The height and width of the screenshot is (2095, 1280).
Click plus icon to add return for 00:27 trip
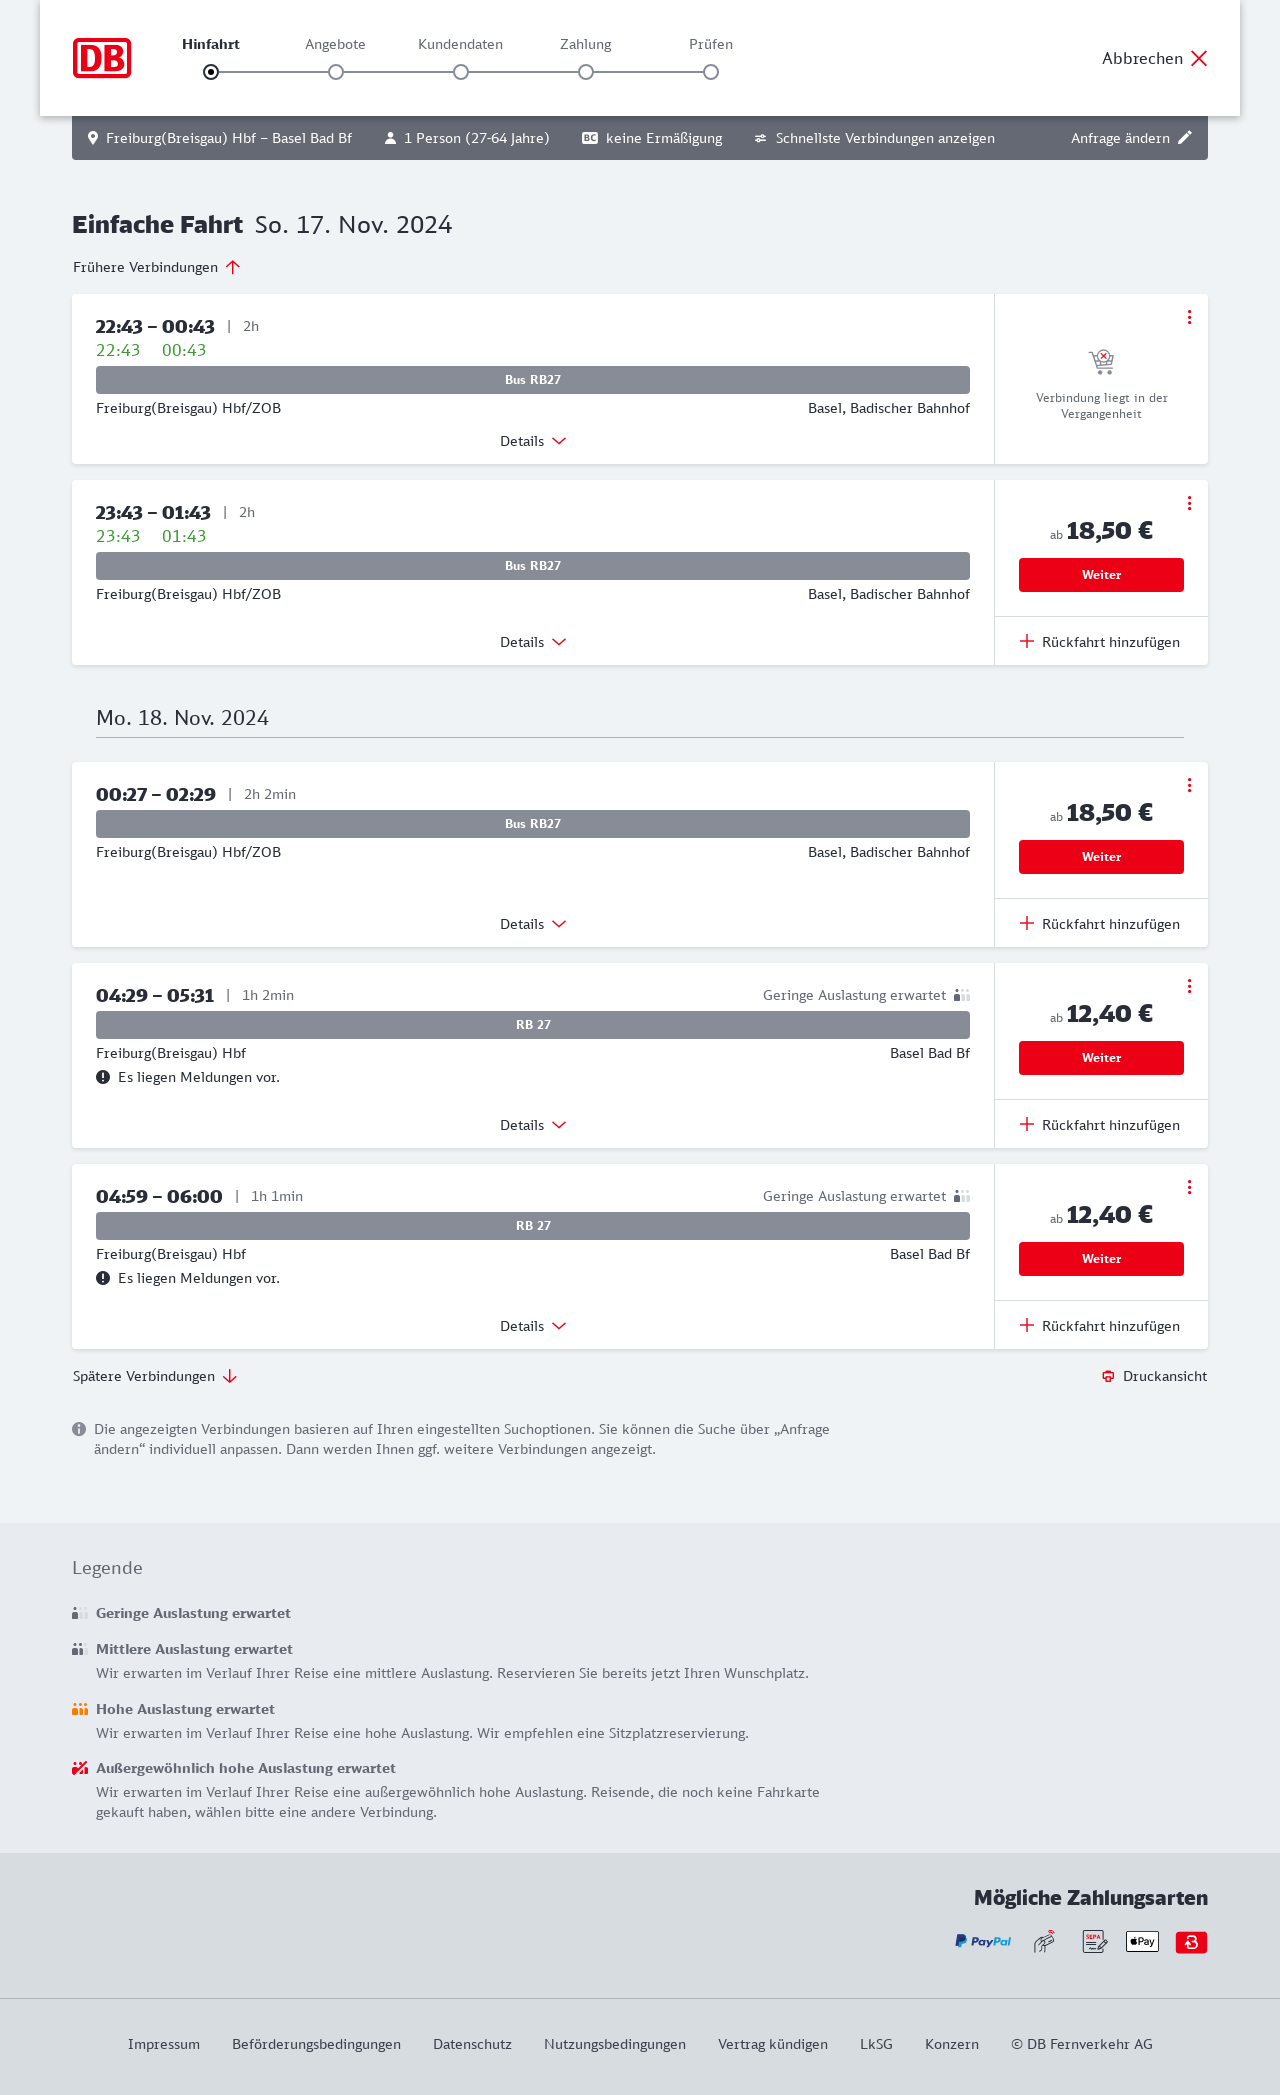(1027, 923)
